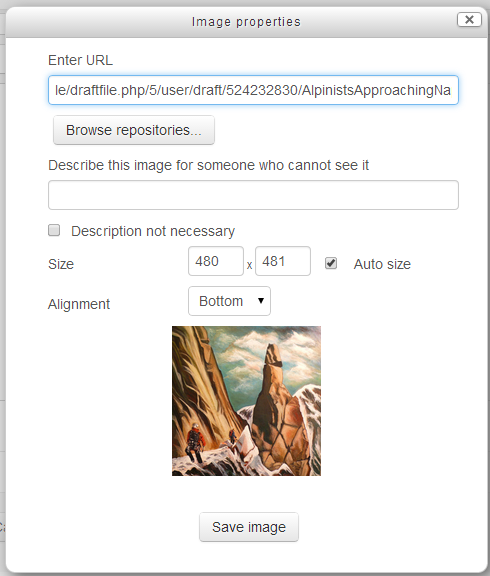Click the Description not necessary label
This screenshot has width=490, height=576.
click(x=153, y=231)
